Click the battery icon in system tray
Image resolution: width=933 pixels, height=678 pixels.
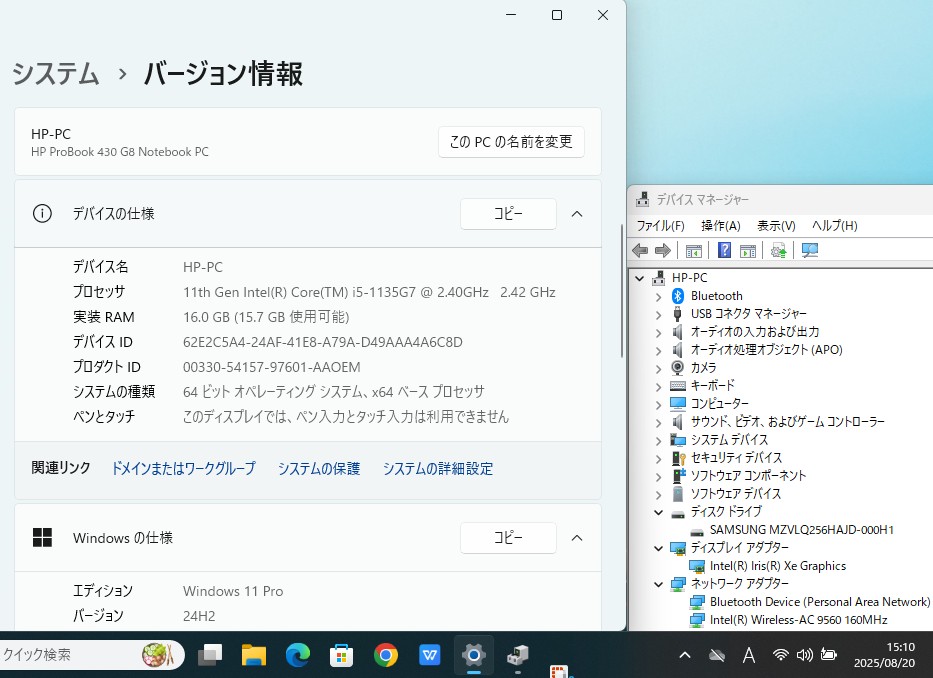(829, 655)
